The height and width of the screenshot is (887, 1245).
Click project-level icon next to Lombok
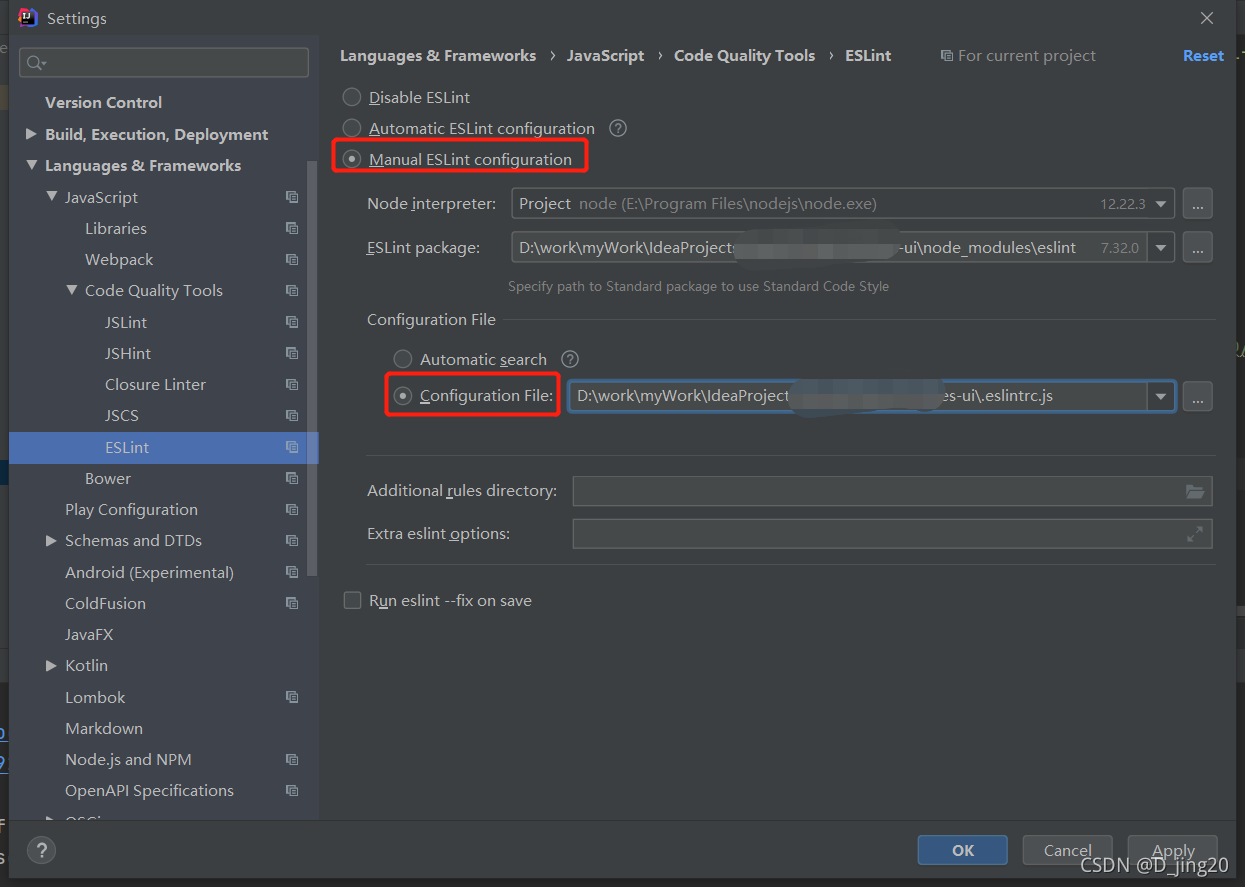coord(292,697)
